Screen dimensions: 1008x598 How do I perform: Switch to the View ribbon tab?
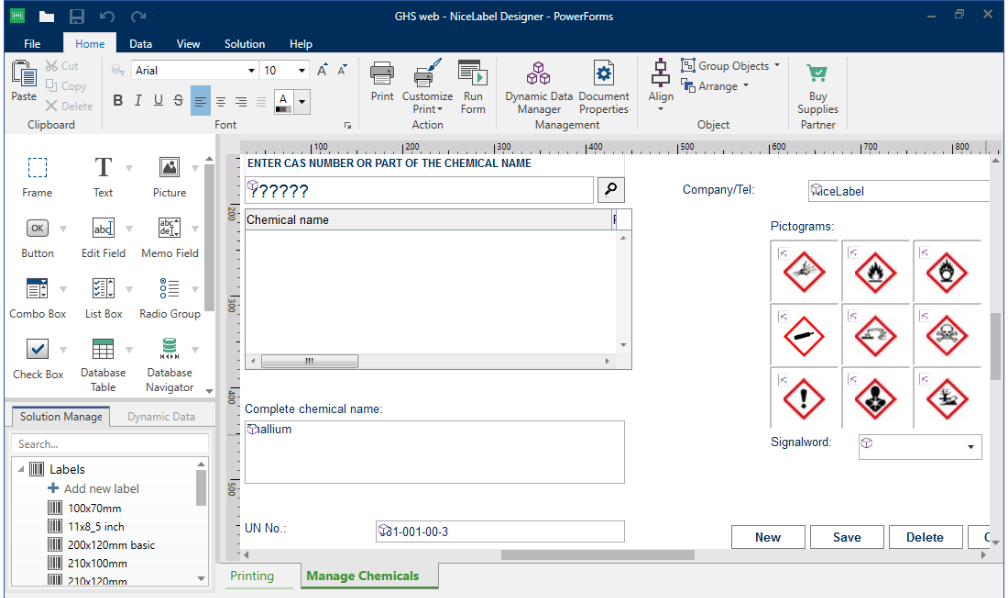point(188,44)
